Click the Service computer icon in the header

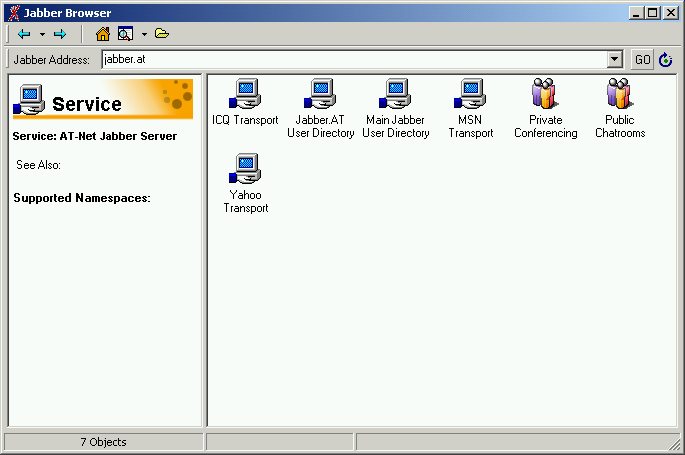[x=29, y=99]
